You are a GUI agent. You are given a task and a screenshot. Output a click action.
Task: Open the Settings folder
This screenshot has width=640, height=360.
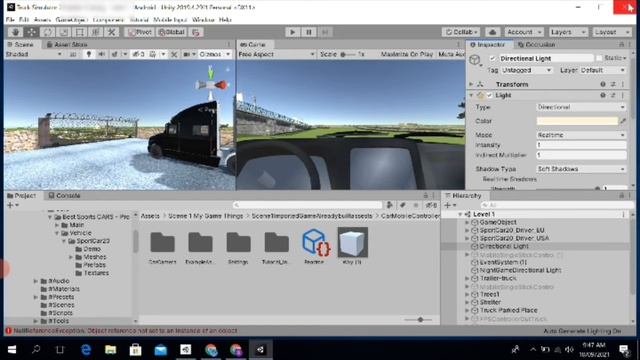point(238,247)
